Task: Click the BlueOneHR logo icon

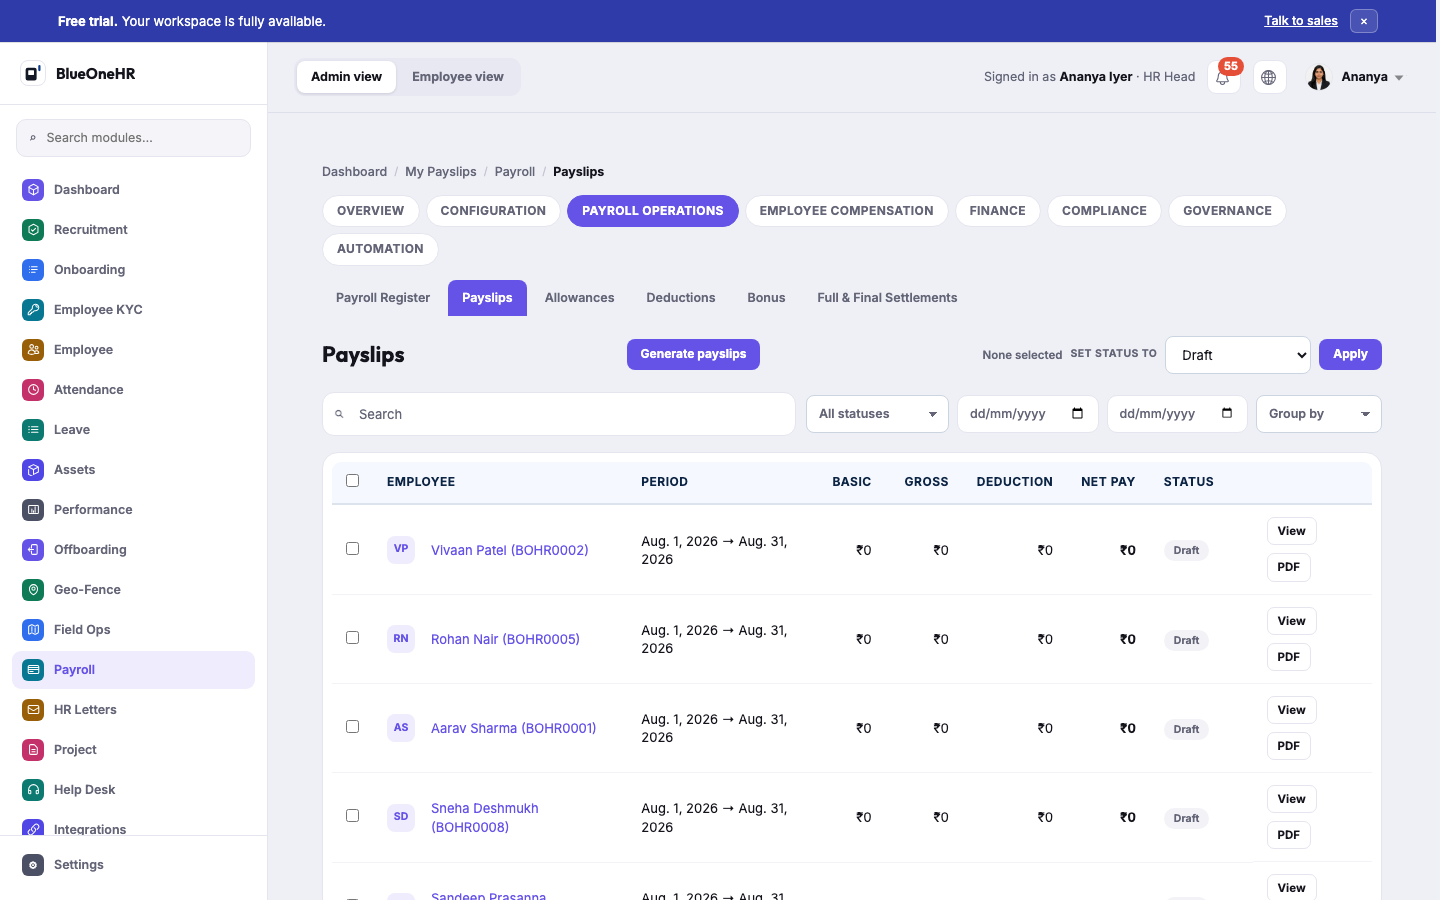Action: point(33,73)
